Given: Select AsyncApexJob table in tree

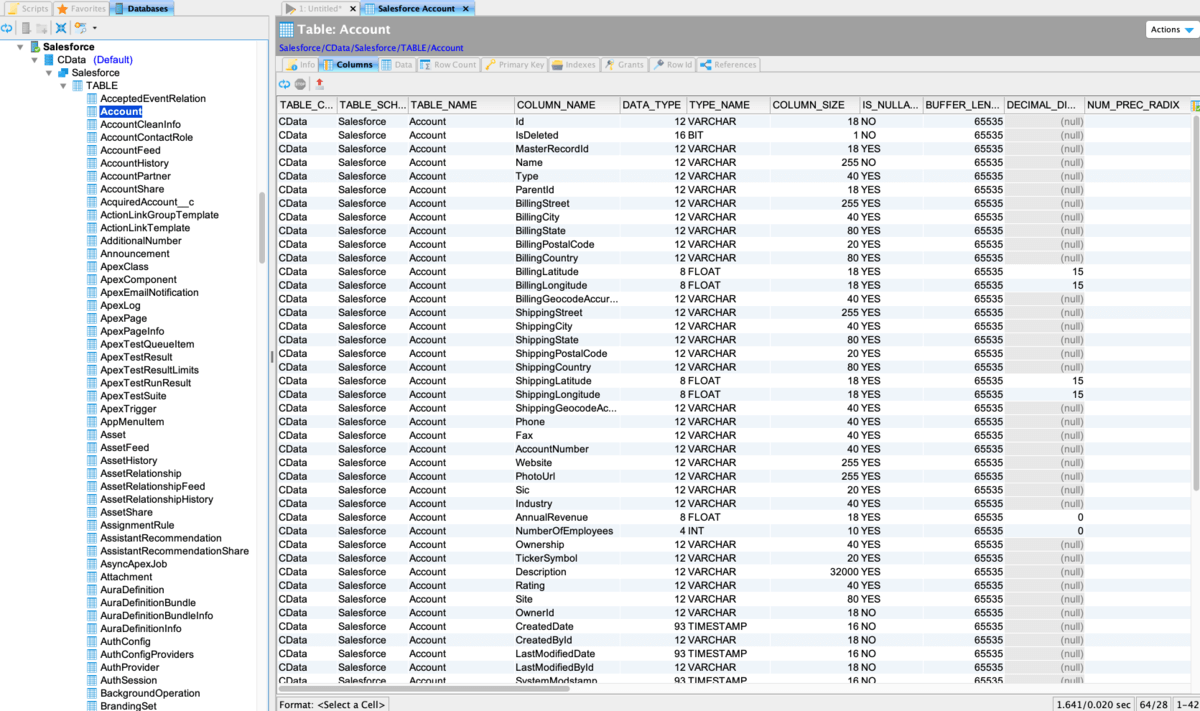Looking at the screenshot, I should click(x=135, y=564).
